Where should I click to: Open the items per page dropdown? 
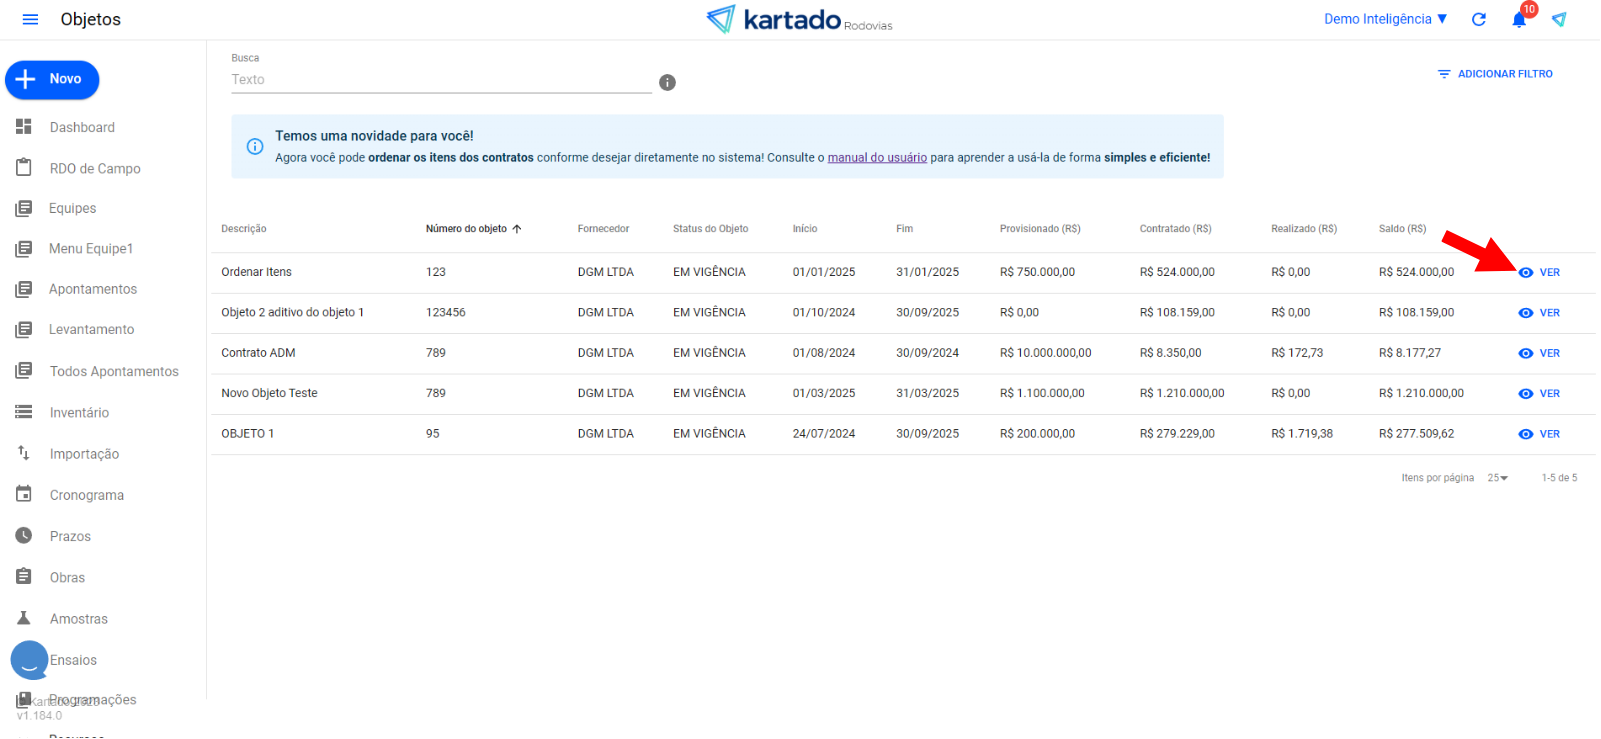[1497, 478]
